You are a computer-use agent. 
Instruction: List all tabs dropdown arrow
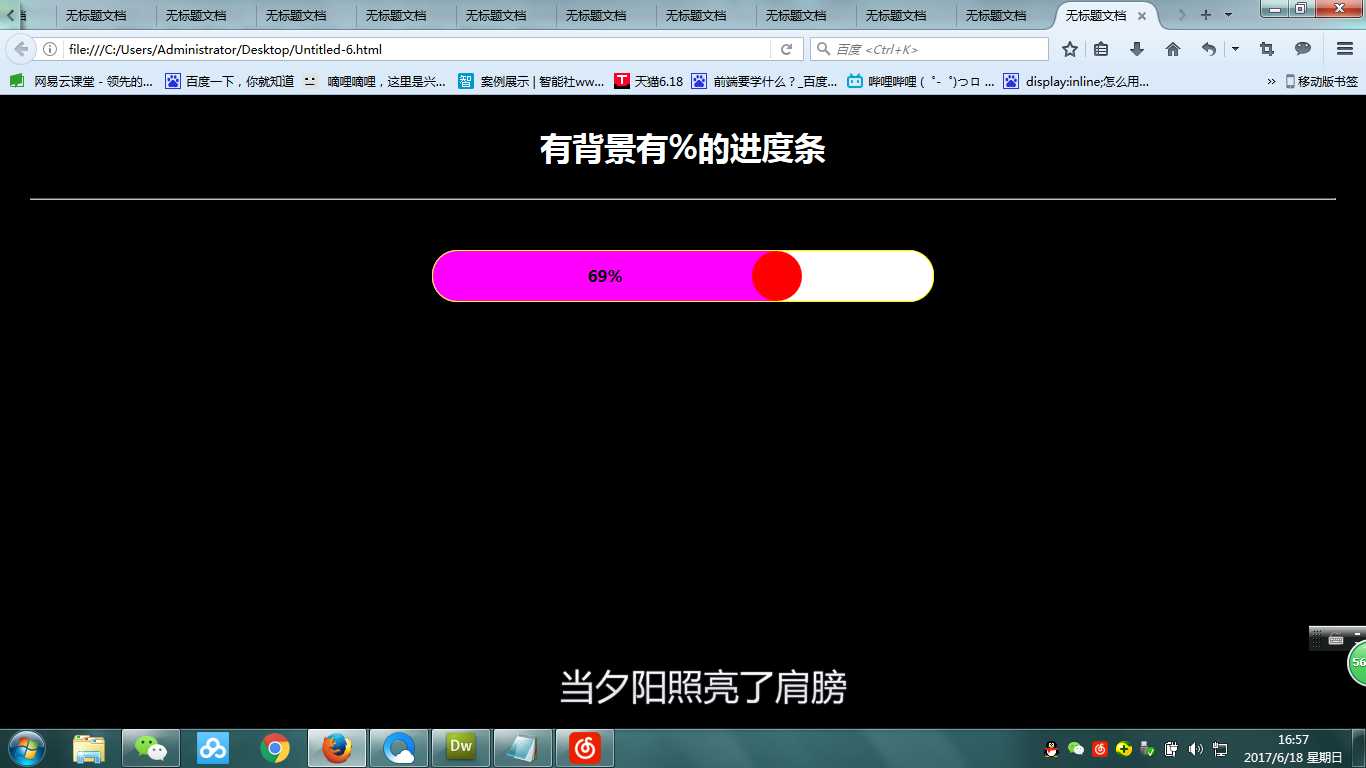[x=1228, y=15]
